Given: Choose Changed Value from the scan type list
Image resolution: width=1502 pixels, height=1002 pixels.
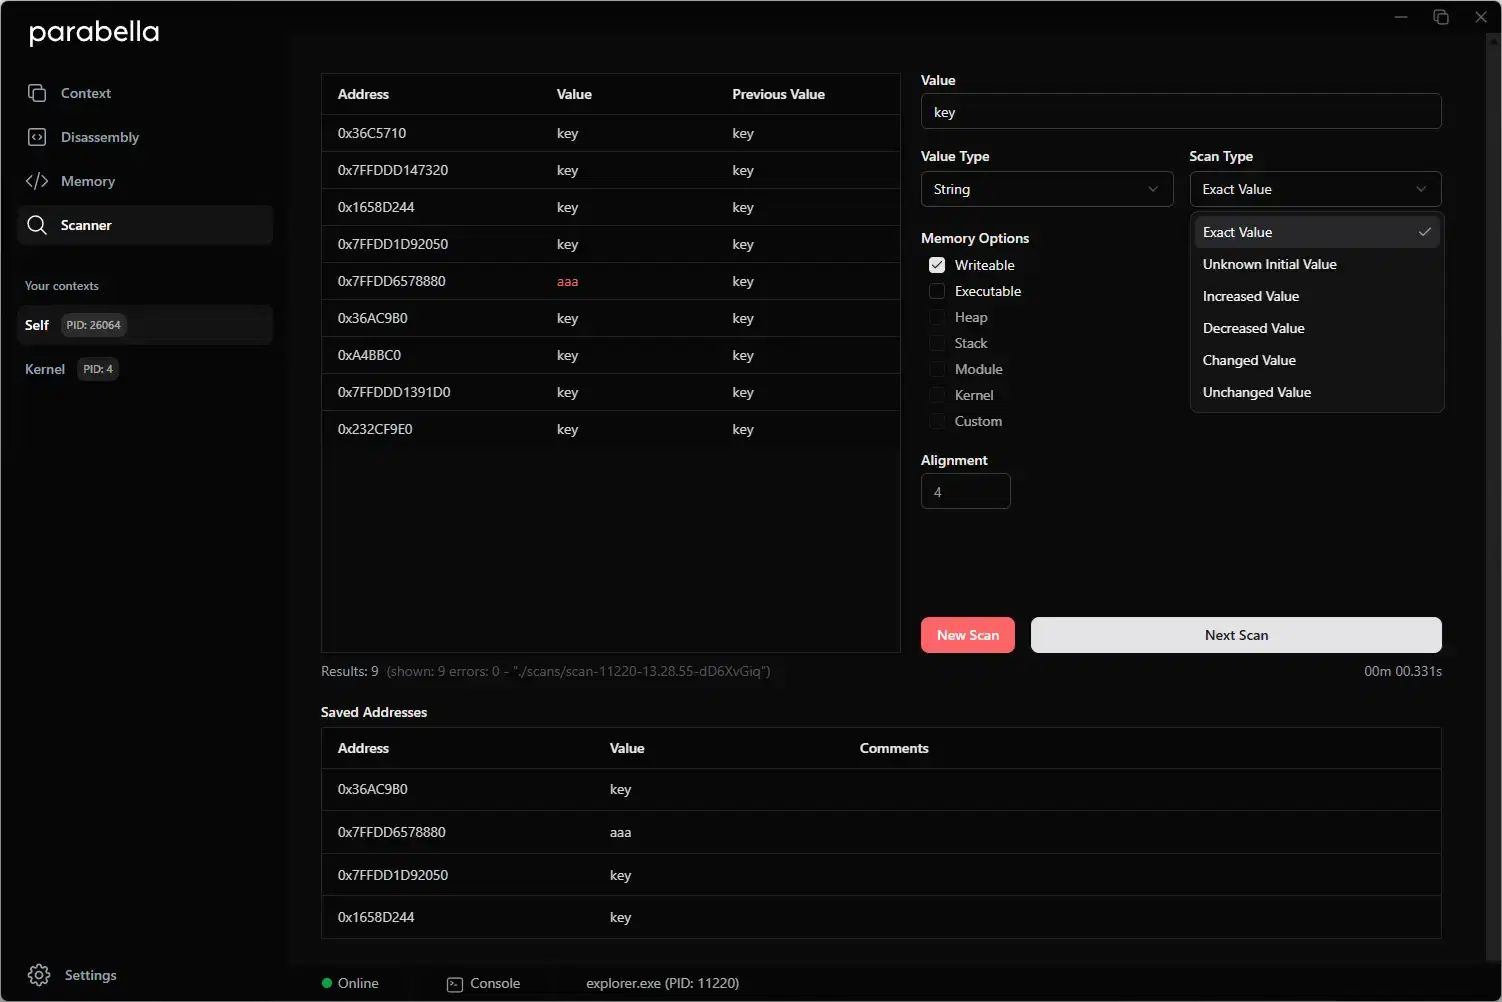Looking at the screenshot, I should click(1248, 360).
